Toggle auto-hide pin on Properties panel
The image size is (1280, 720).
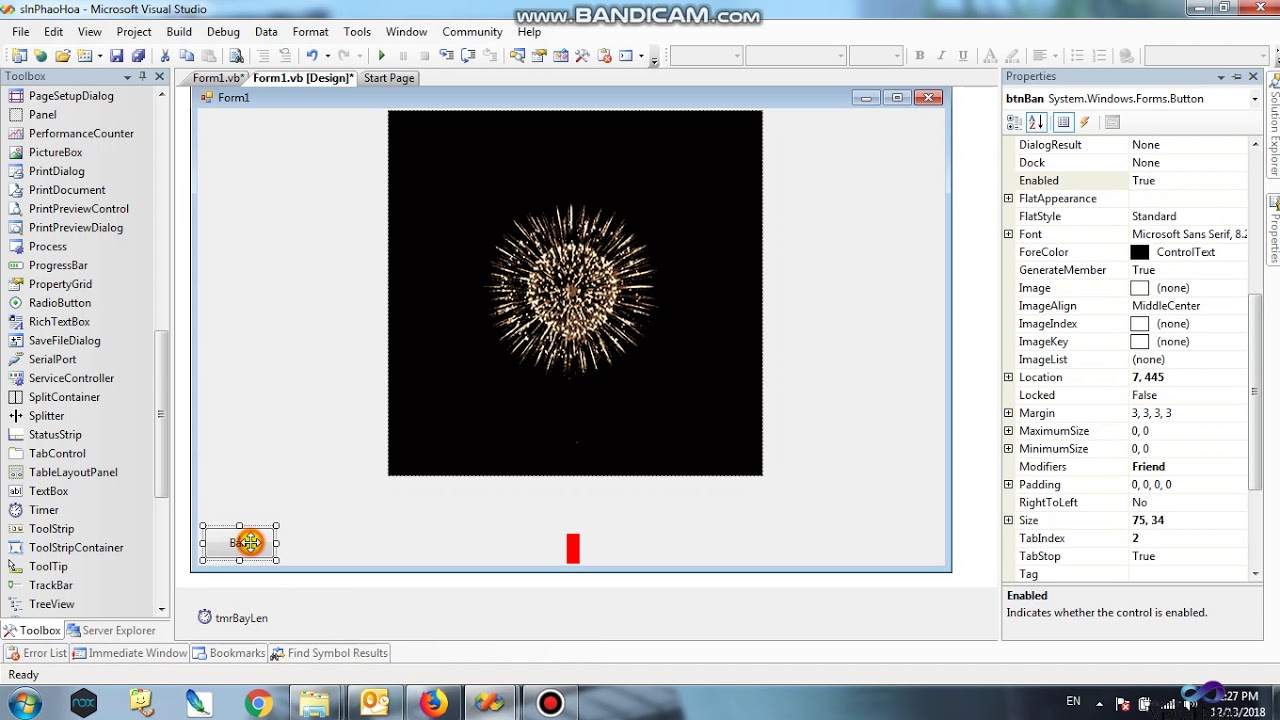pos(1237,76)
